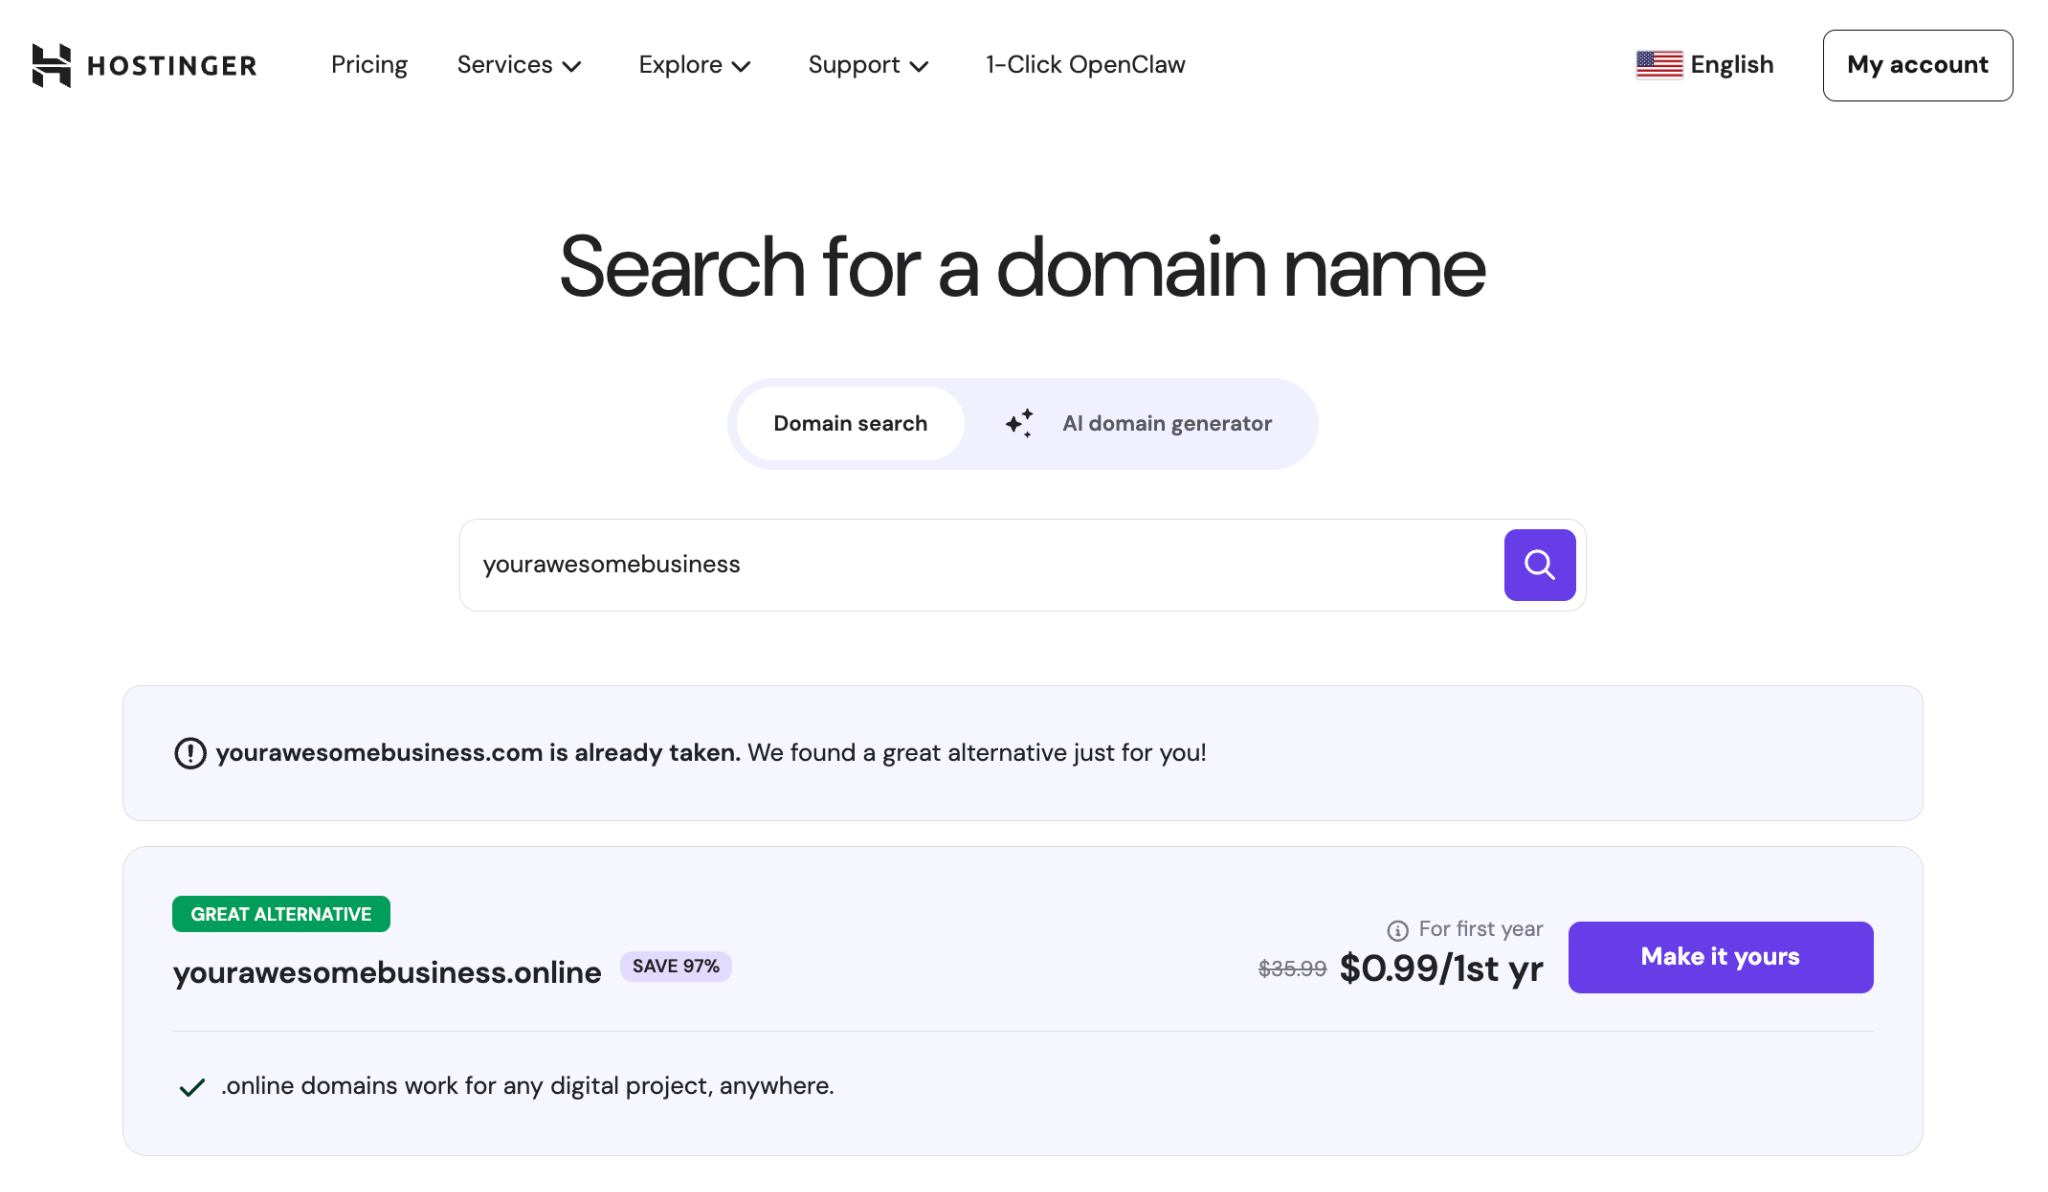
Task: Click the GREAT ALTERNATIVE green badge
Action: pyautogui.click(x=280, y=913)
